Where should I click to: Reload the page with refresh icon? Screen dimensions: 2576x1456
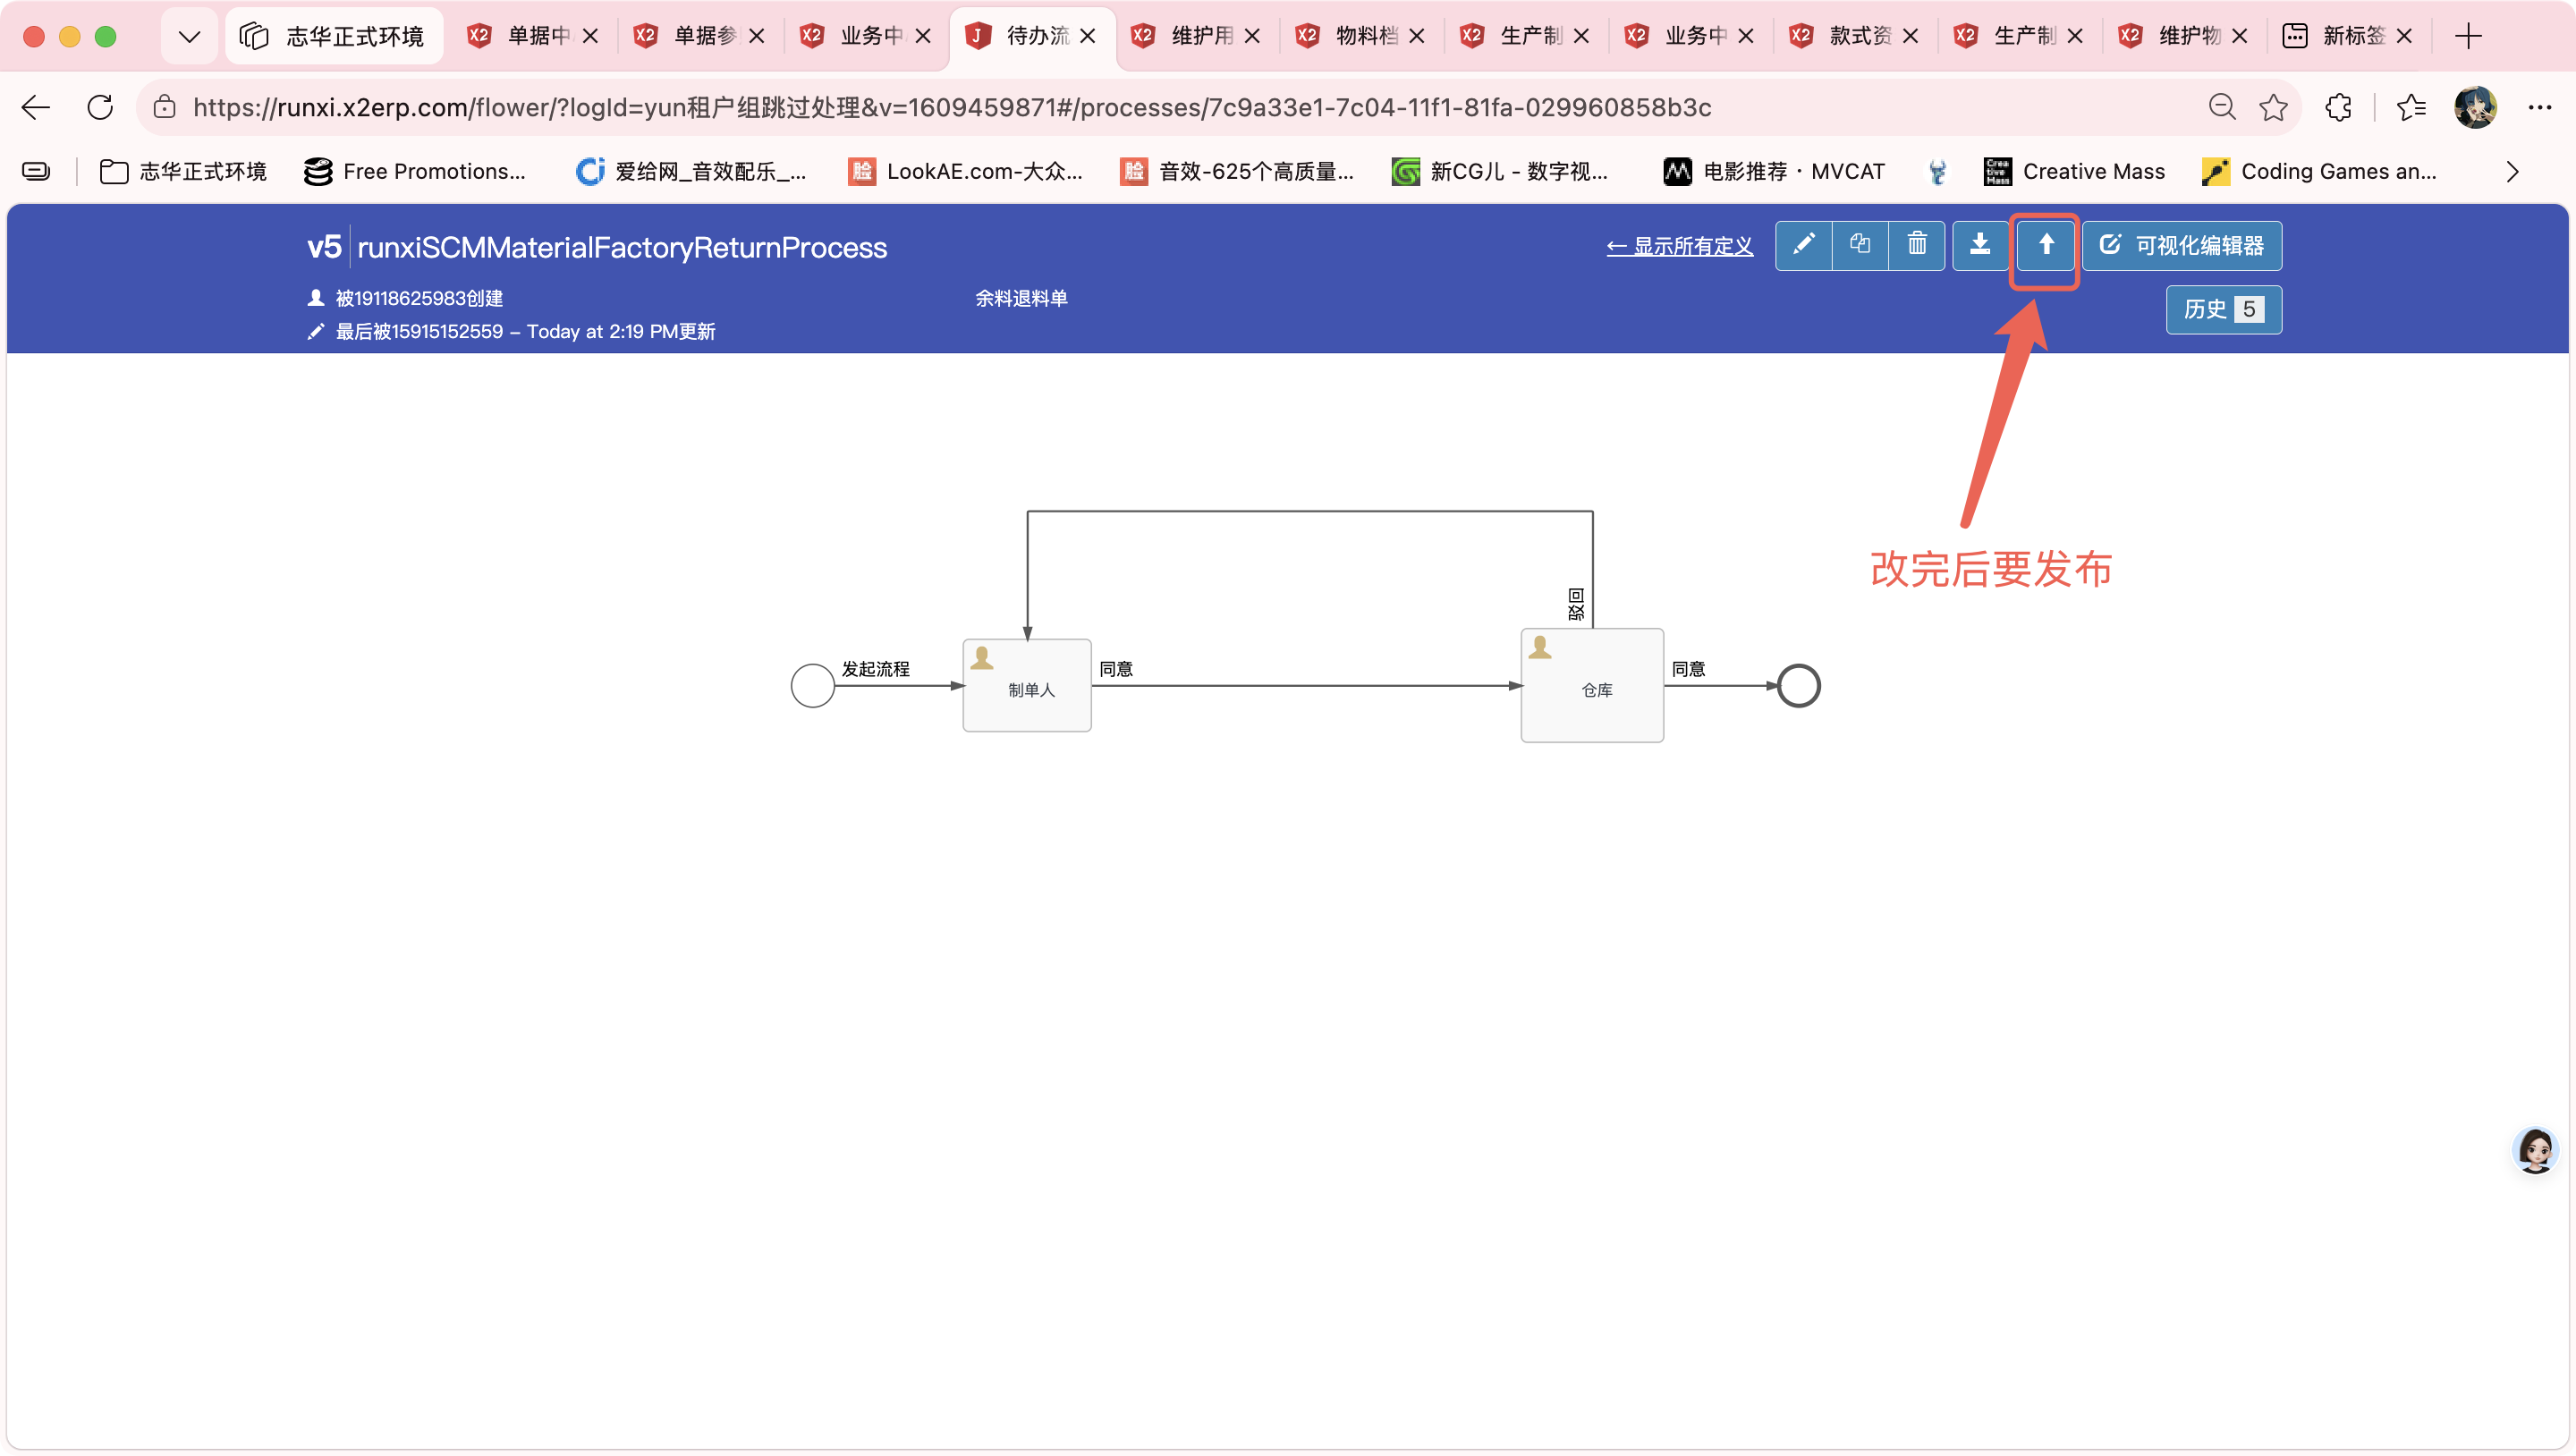point(100,107)
